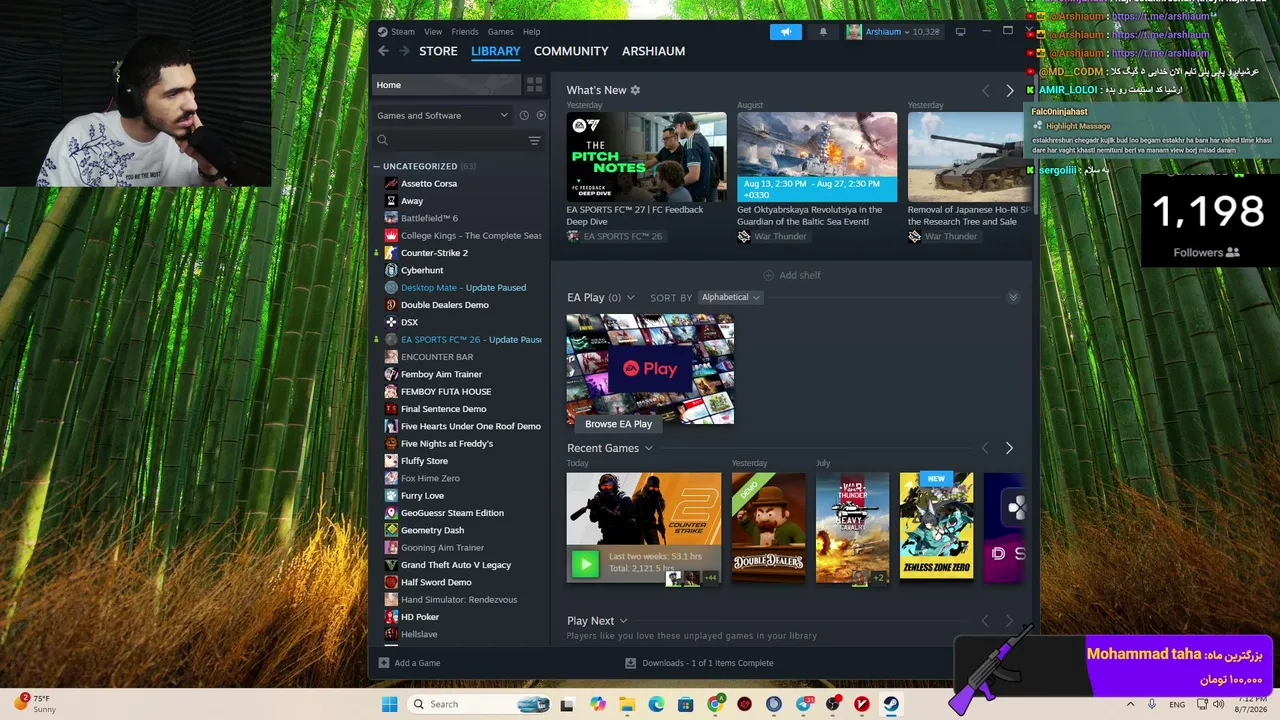
Task: Select Counter-Strike 2 in the game list
Action: [x=434, y=253]
